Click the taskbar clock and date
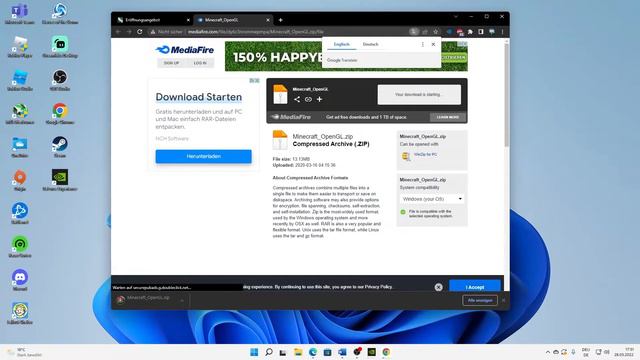This screenshot has width=640, height=360. pyautogui.click(x=624, y=352)
